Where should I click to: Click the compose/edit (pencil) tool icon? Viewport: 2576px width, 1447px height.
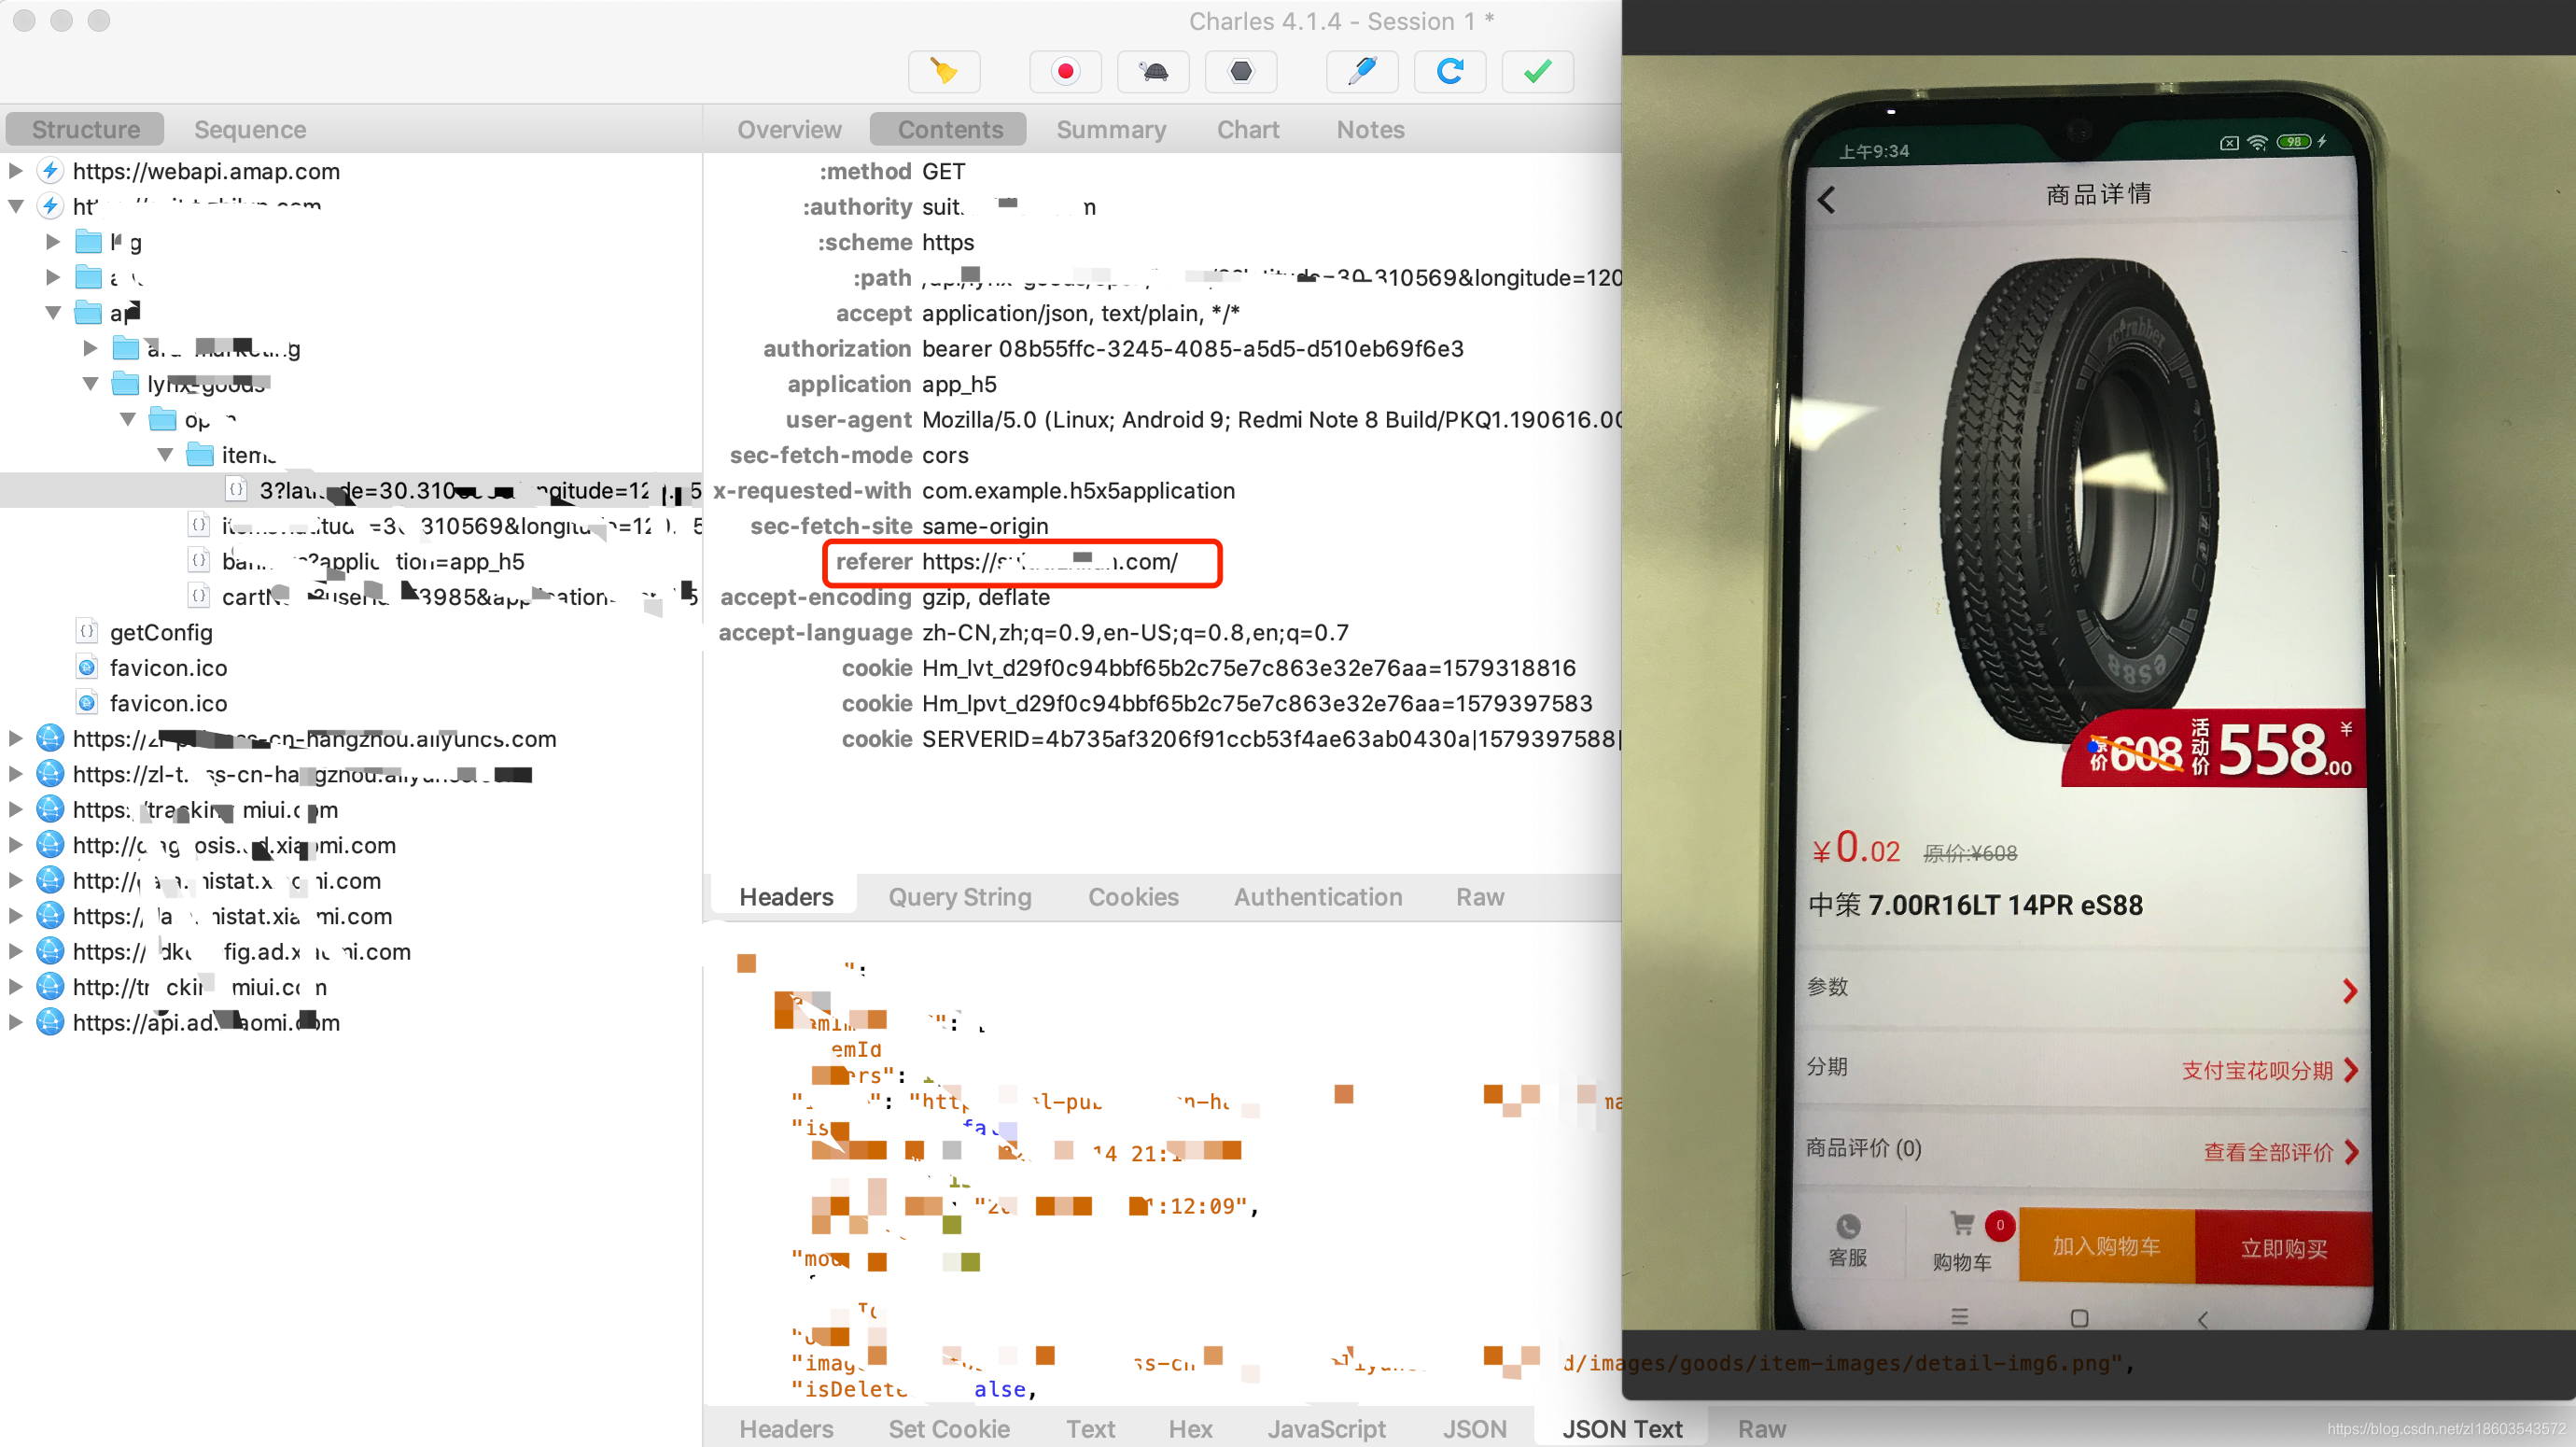click(1365, 71)
